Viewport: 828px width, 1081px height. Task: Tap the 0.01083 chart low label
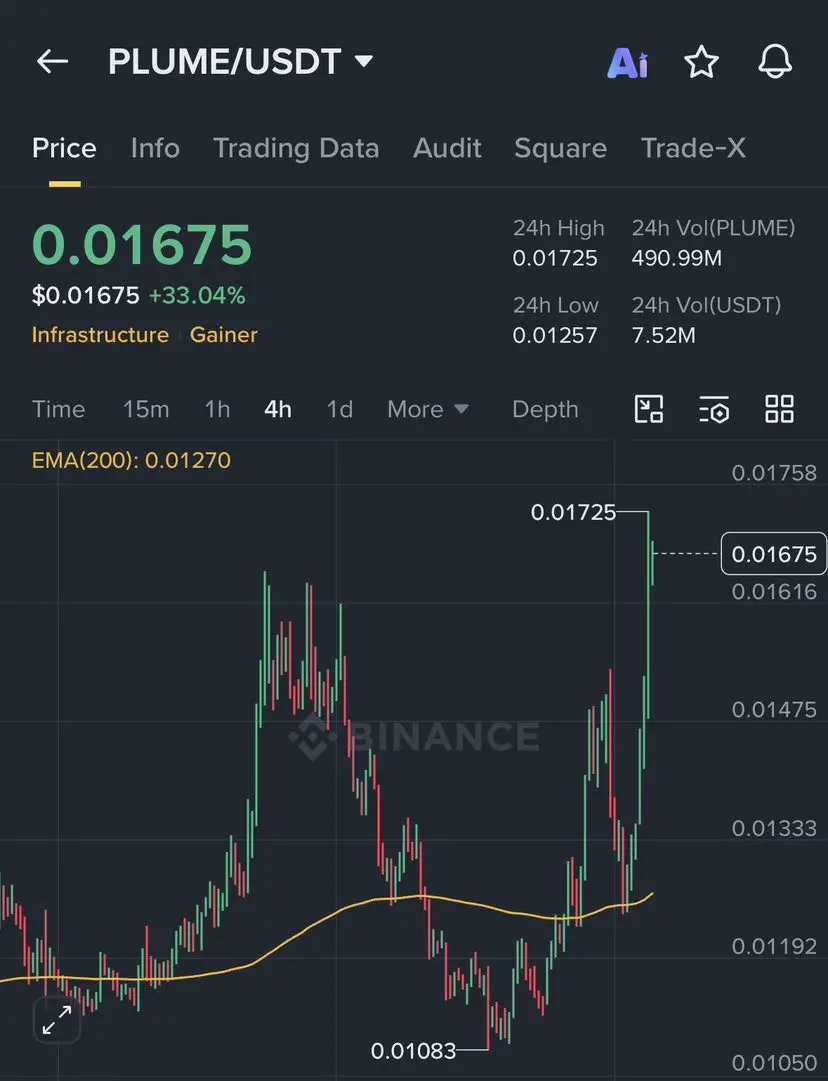click(413, 1051)
